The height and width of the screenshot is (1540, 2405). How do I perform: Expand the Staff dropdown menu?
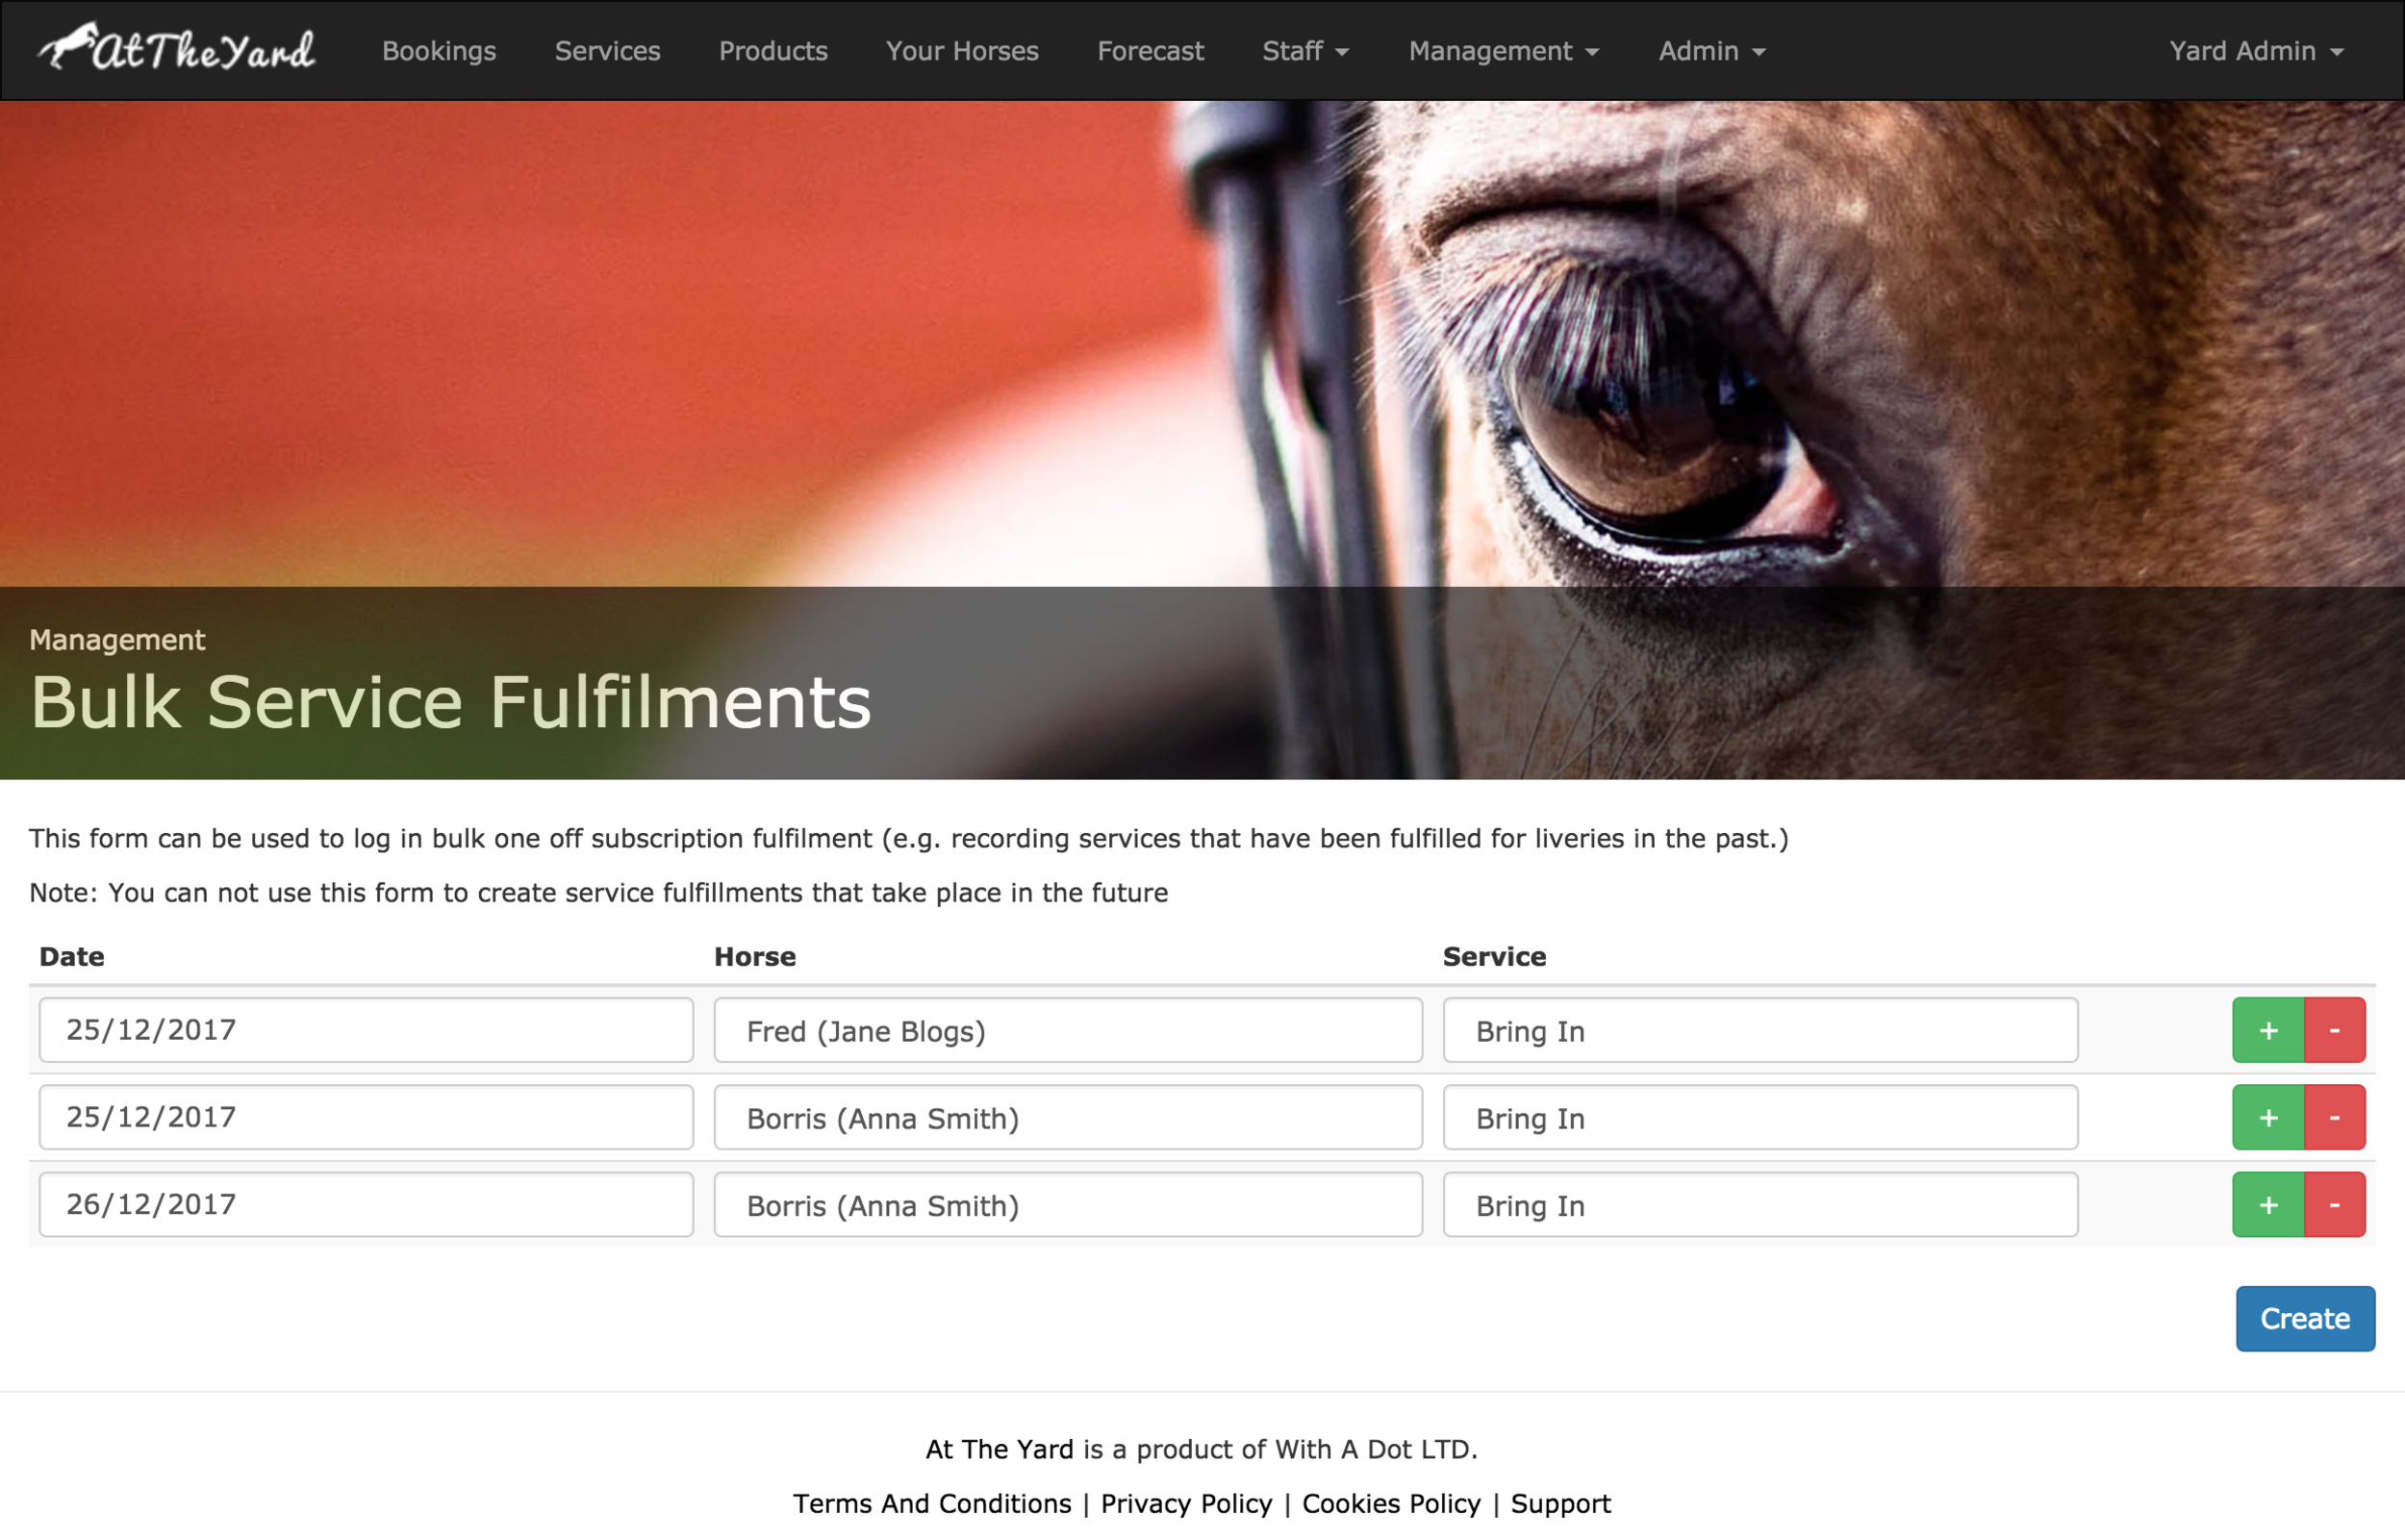(x=1305, y=51)
